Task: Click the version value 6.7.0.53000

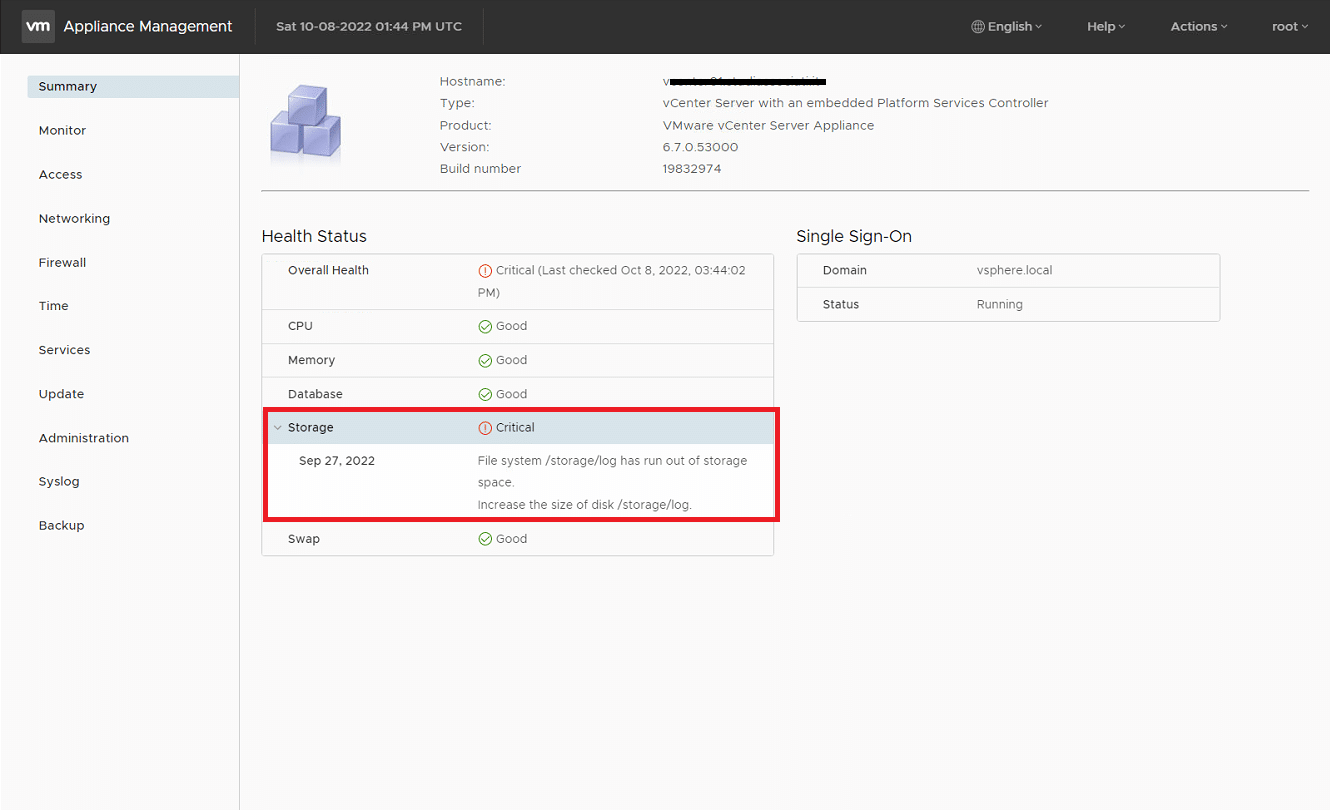Action: tap(700, 147)
